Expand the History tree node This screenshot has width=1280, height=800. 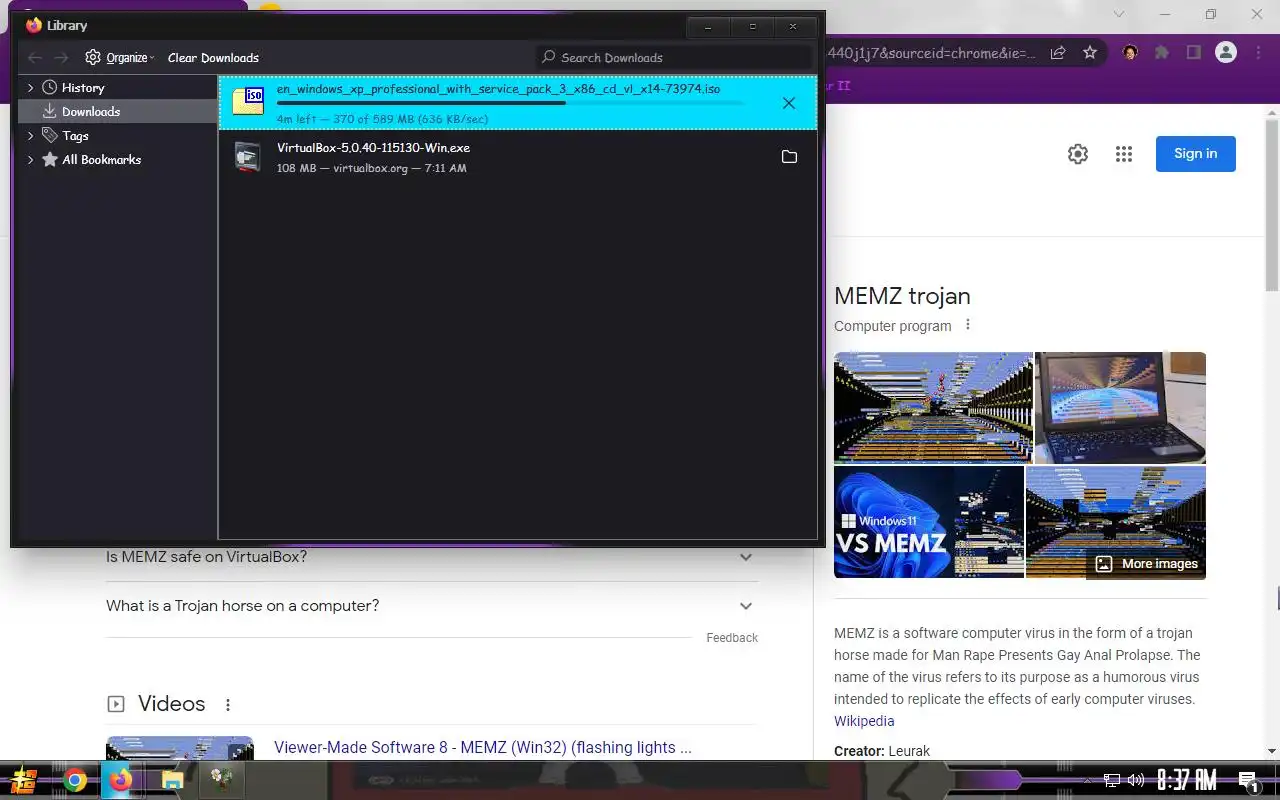[x=31, y=88]
